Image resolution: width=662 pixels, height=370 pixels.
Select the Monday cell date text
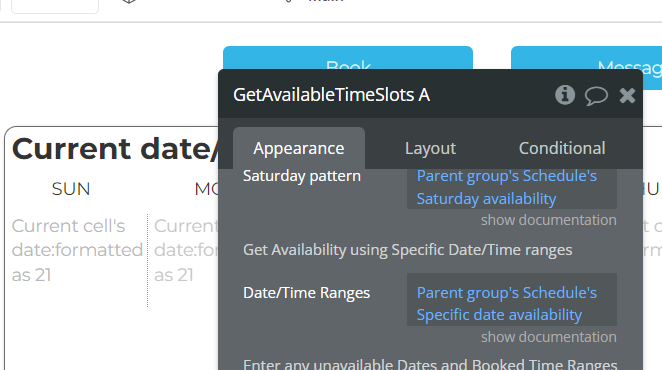coord(186,250)
